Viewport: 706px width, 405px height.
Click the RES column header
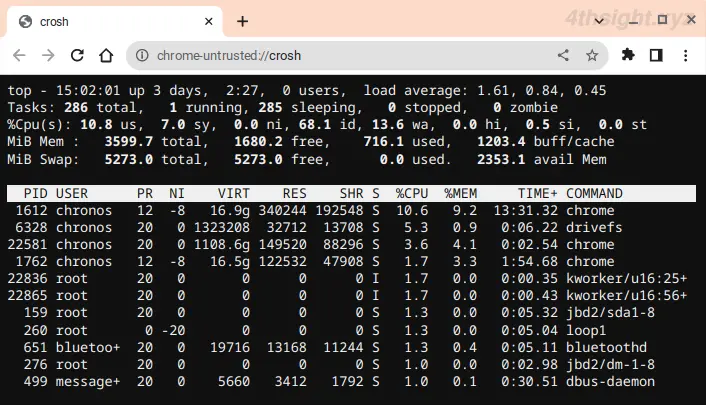point(294,194)
